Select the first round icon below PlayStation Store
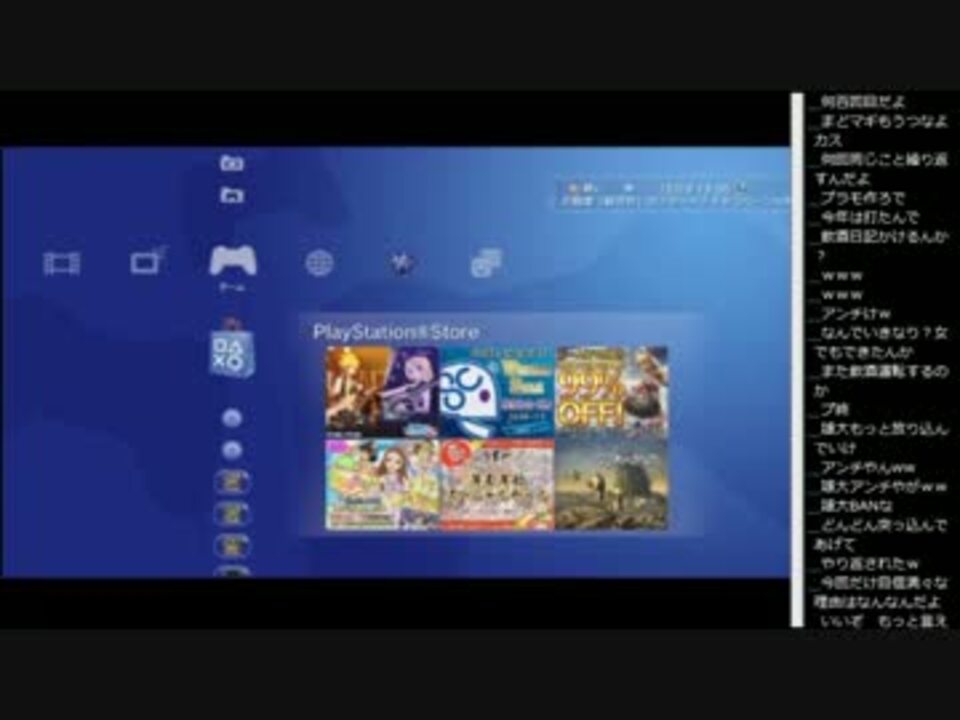960x720 pixels. (x=231, y=418)
